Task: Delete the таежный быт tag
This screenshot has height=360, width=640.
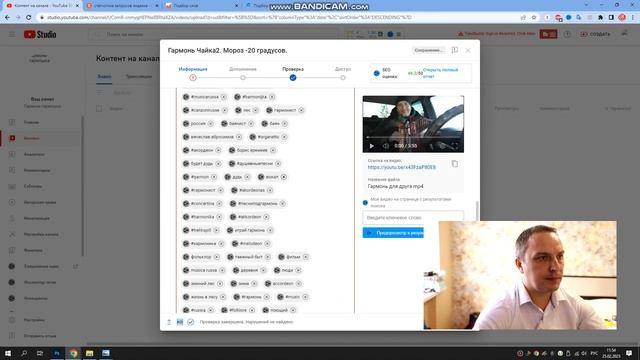Action: click(268, 257)
